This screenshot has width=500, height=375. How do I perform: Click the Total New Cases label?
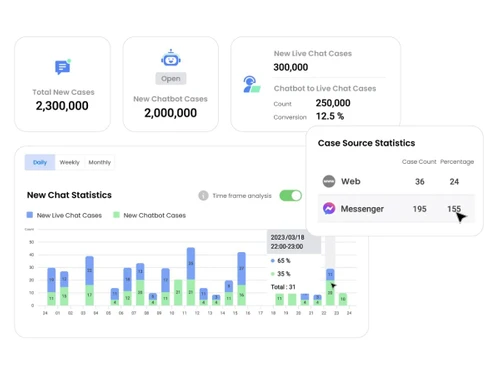coord(63,92)
